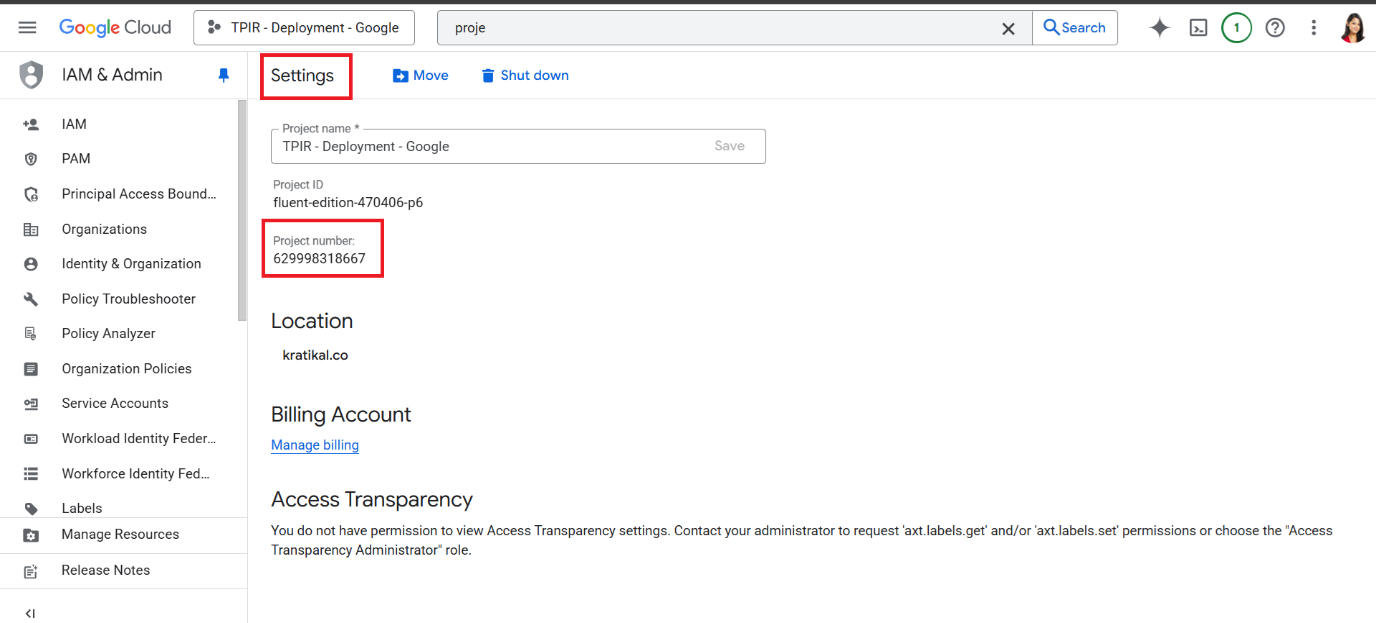The height and width of the screenshot is (623, 1376).
Task: Collapse the sidebar with the bottom chevron
Action: coord(30,613)
